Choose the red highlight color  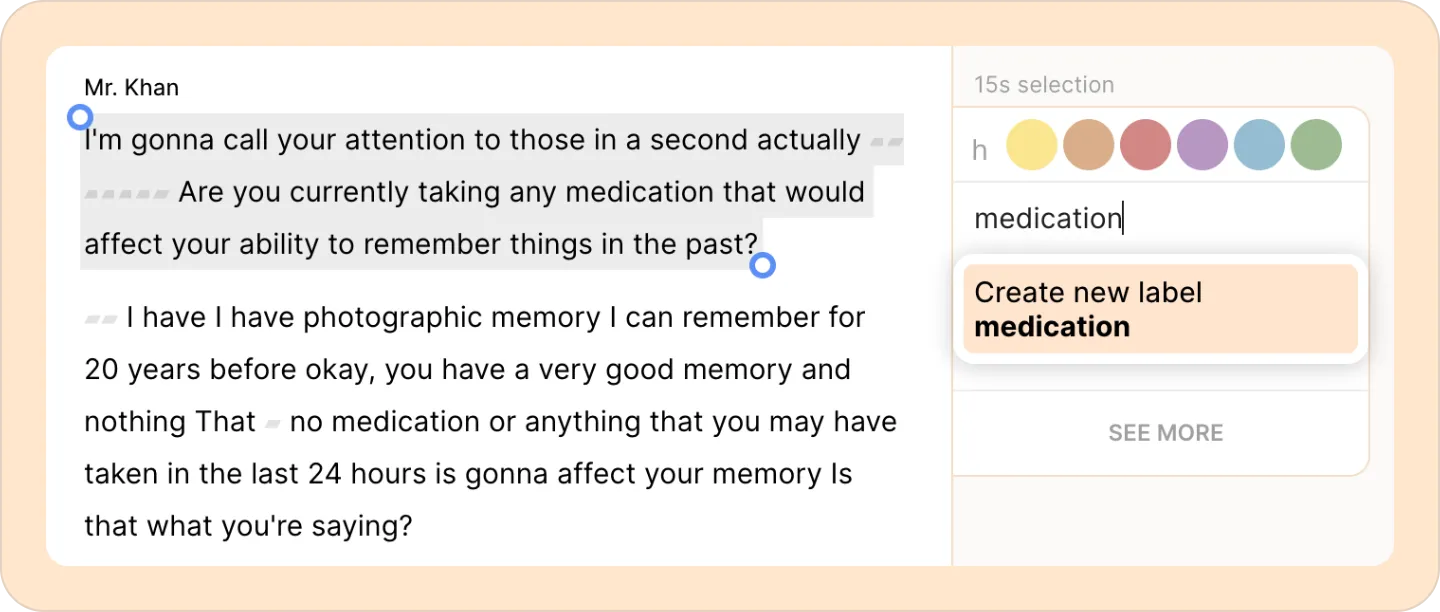coord(1145,145)
